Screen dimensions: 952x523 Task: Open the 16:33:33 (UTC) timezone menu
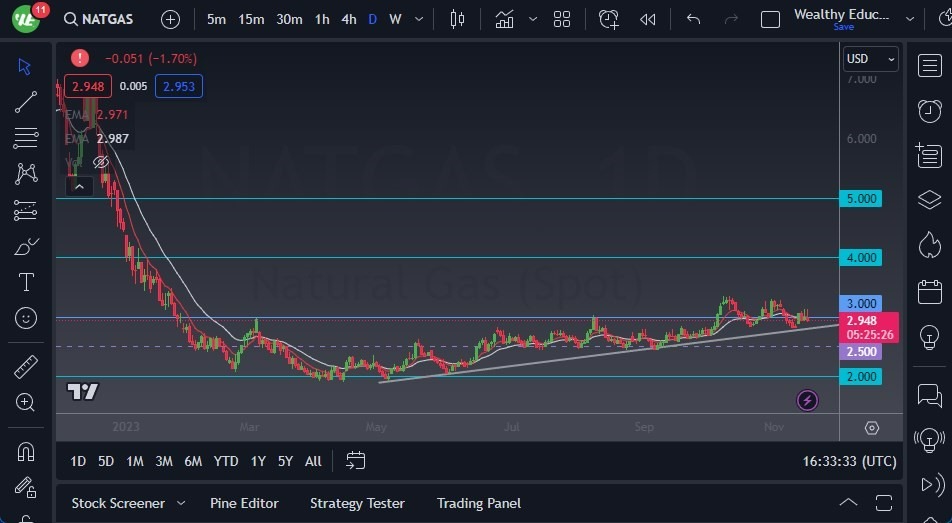pos(849,461)
